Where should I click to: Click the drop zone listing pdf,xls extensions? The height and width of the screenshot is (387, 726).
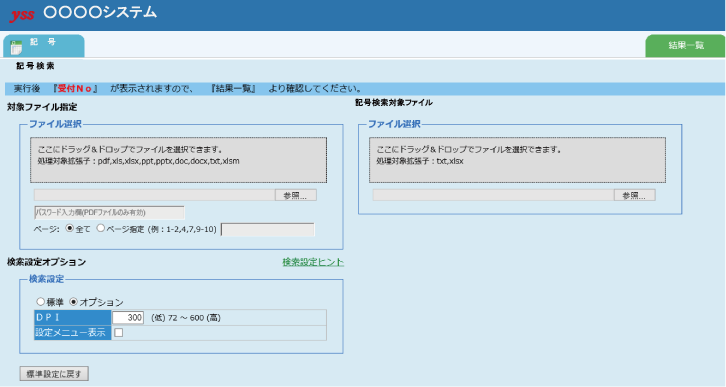[179, 160]
